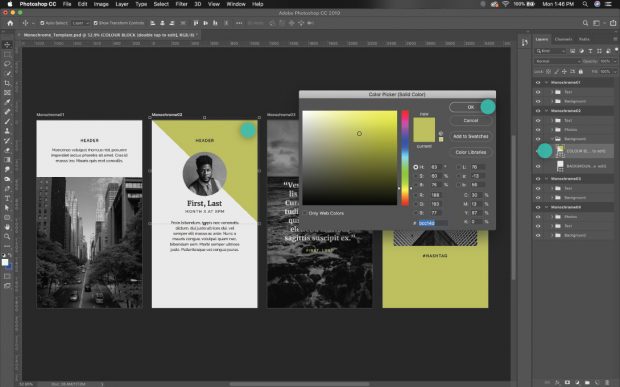Open the Auto-Select Layer dropdown

pyautogui.click(x=80, y=23)
